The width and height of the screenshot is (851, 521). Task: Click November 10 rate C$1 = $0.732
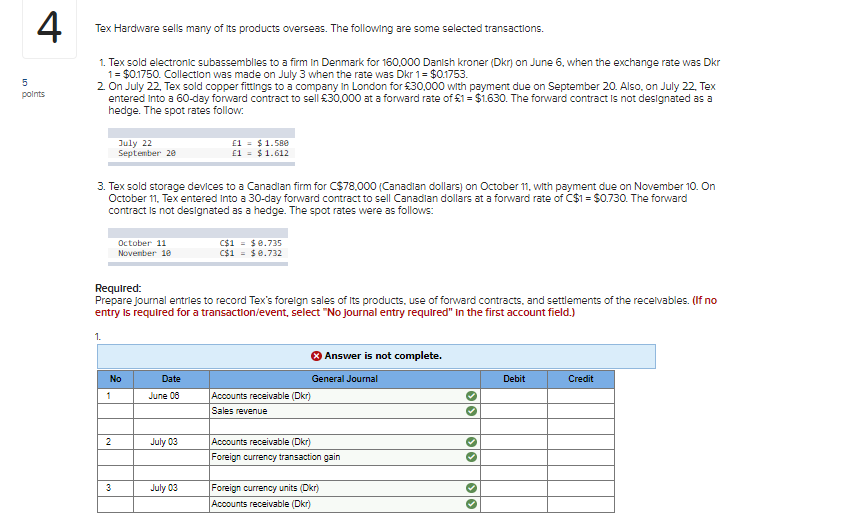click(251, 253)
